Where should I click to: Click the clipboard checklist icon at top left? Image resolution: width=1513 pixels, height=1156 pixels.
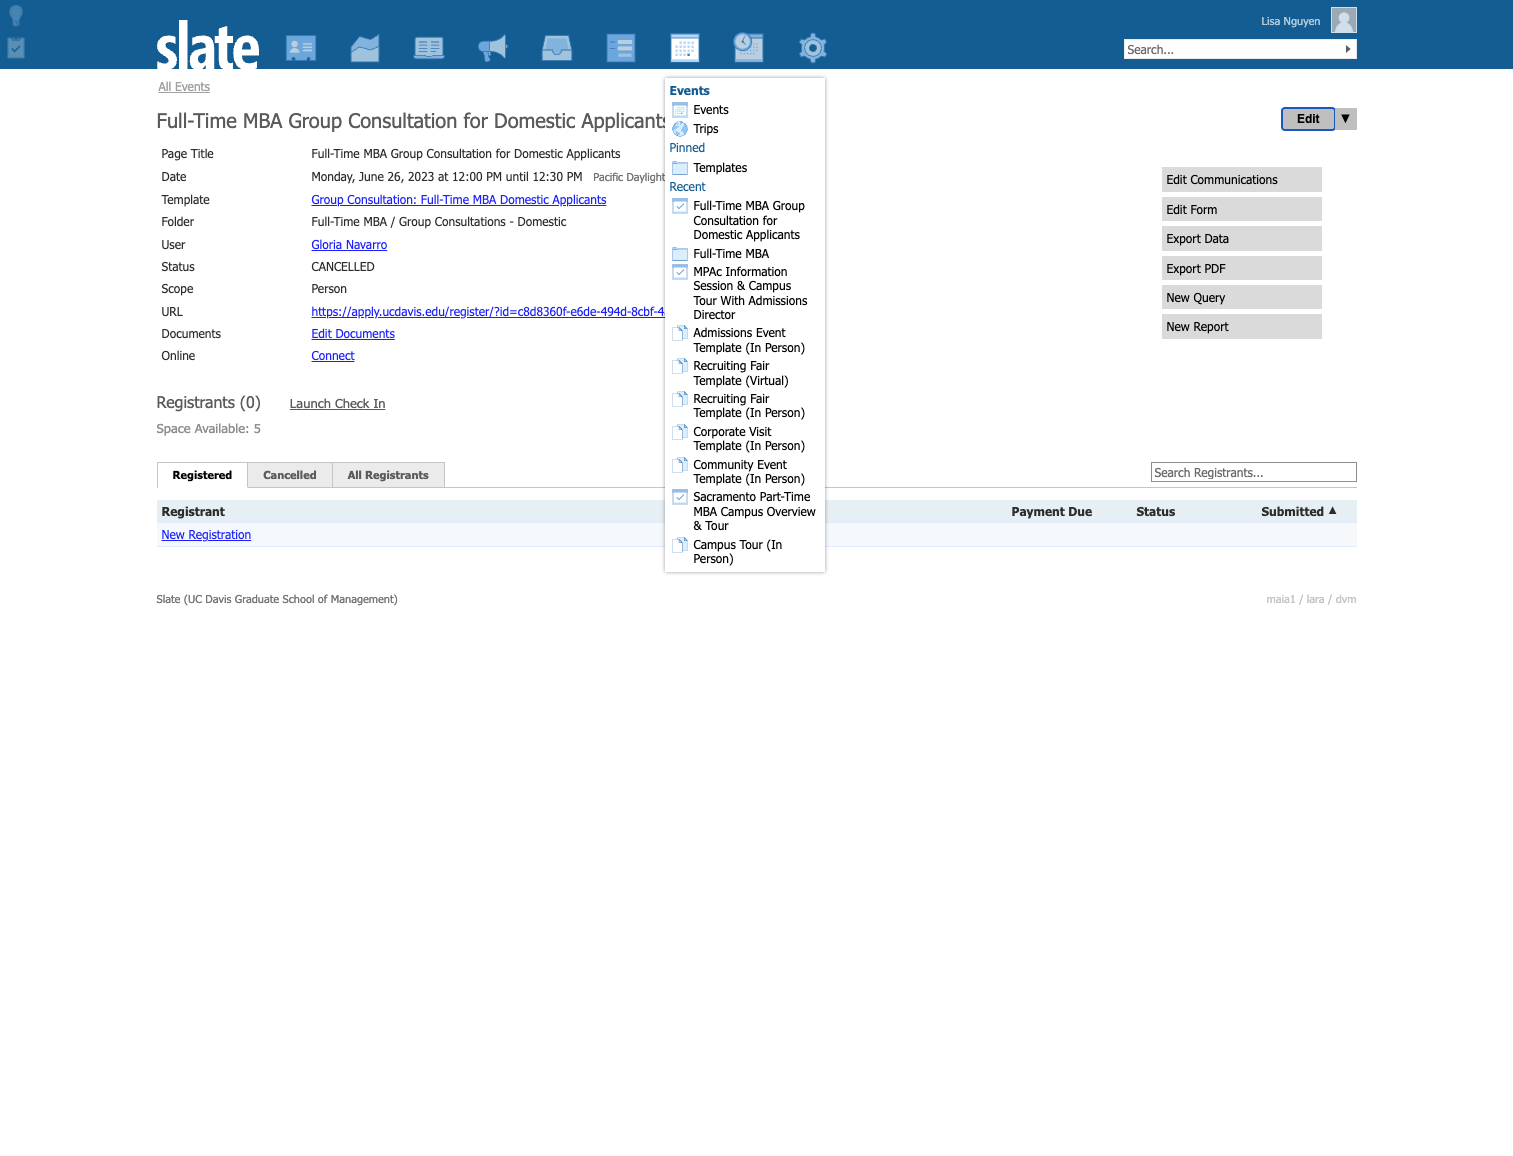[x=16, y=47]
